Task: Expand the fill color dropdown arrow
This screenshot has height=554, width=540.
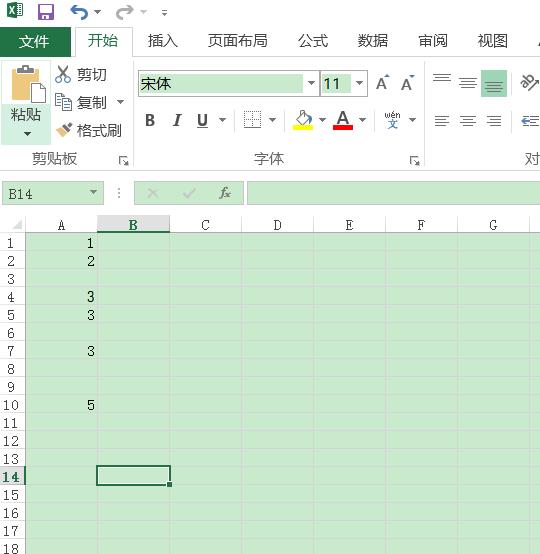Action: pos(322,120)
